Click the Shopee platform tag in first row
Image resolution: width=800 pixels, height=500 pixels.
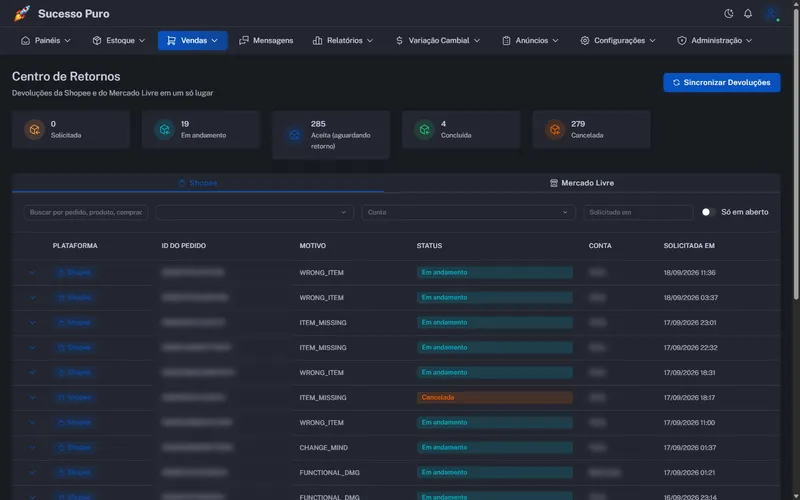pos(74,272)
